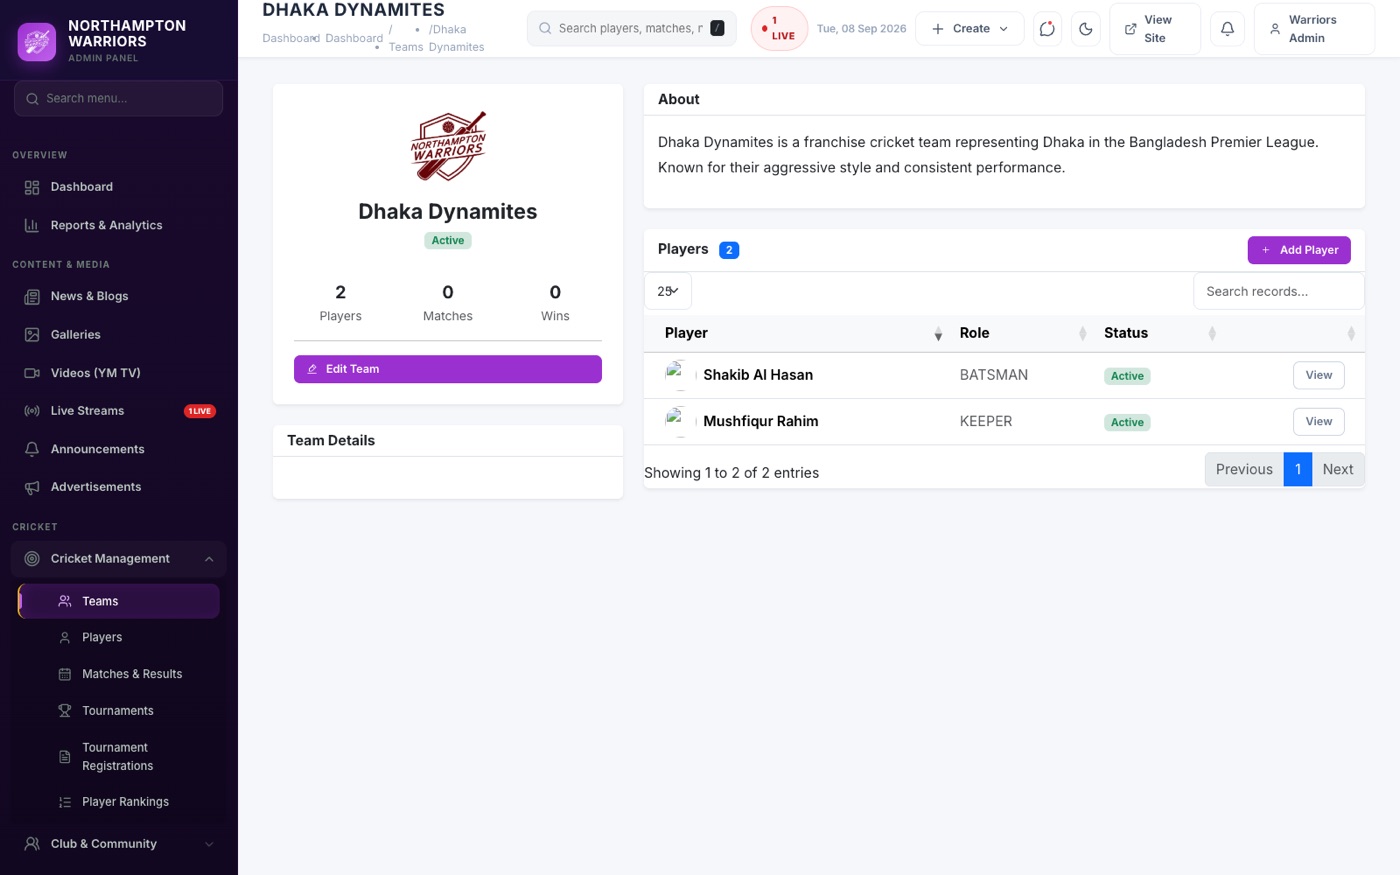
Task: View Shakib Al Hasan's player details
Action: pos(1319,375)
